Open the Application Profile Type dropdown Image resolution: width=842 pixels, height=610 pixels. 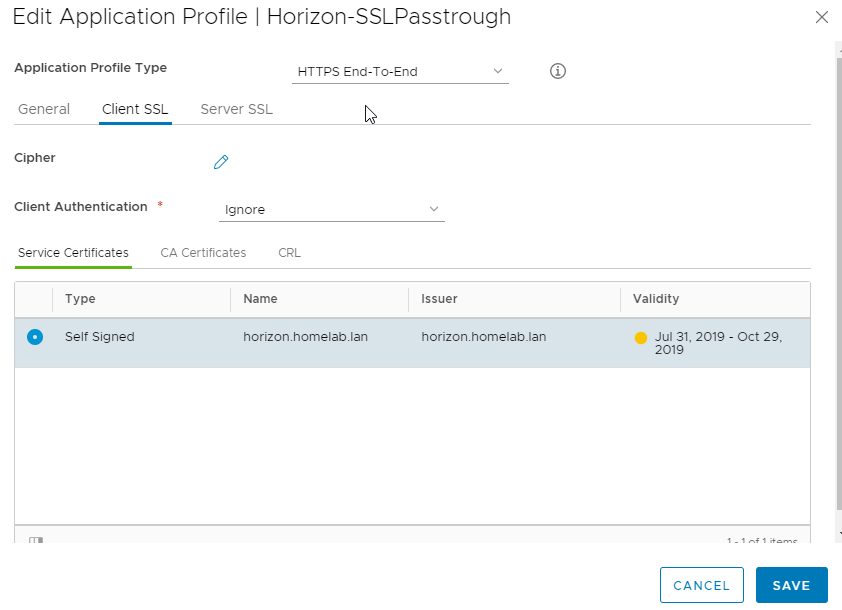tap(400, 71)
